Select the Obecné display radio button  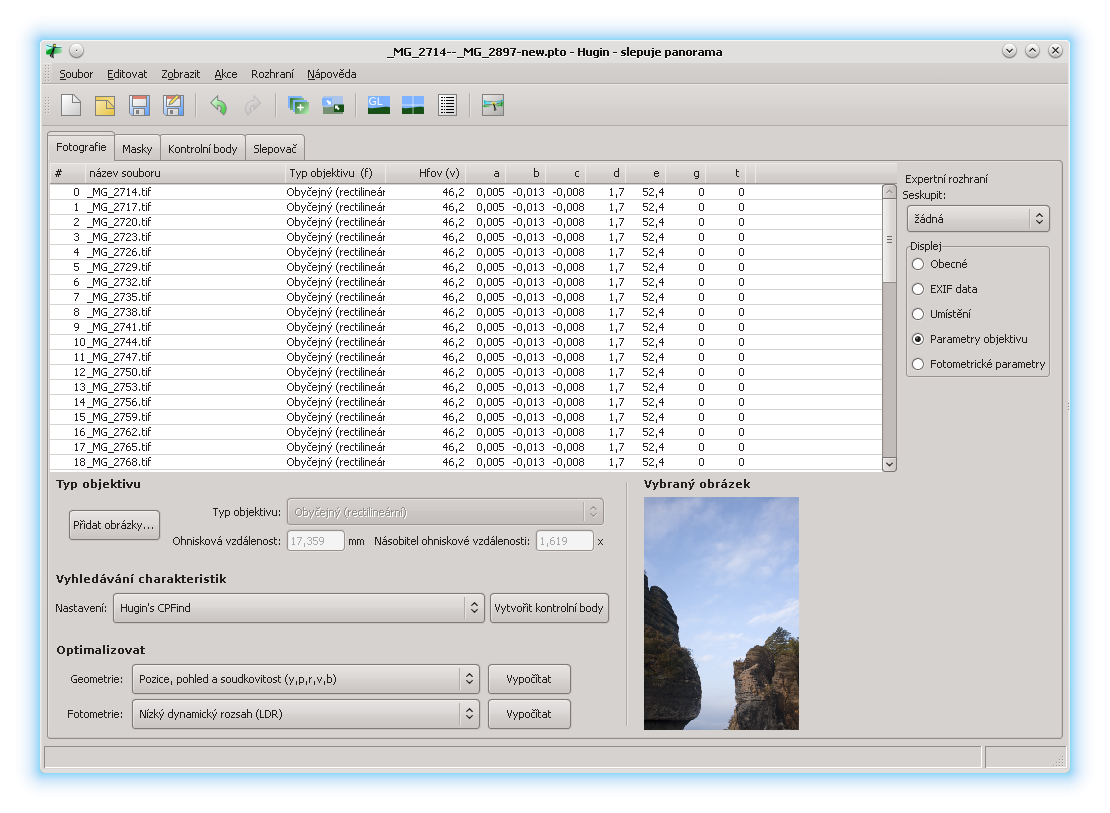[x=918, y=264]
